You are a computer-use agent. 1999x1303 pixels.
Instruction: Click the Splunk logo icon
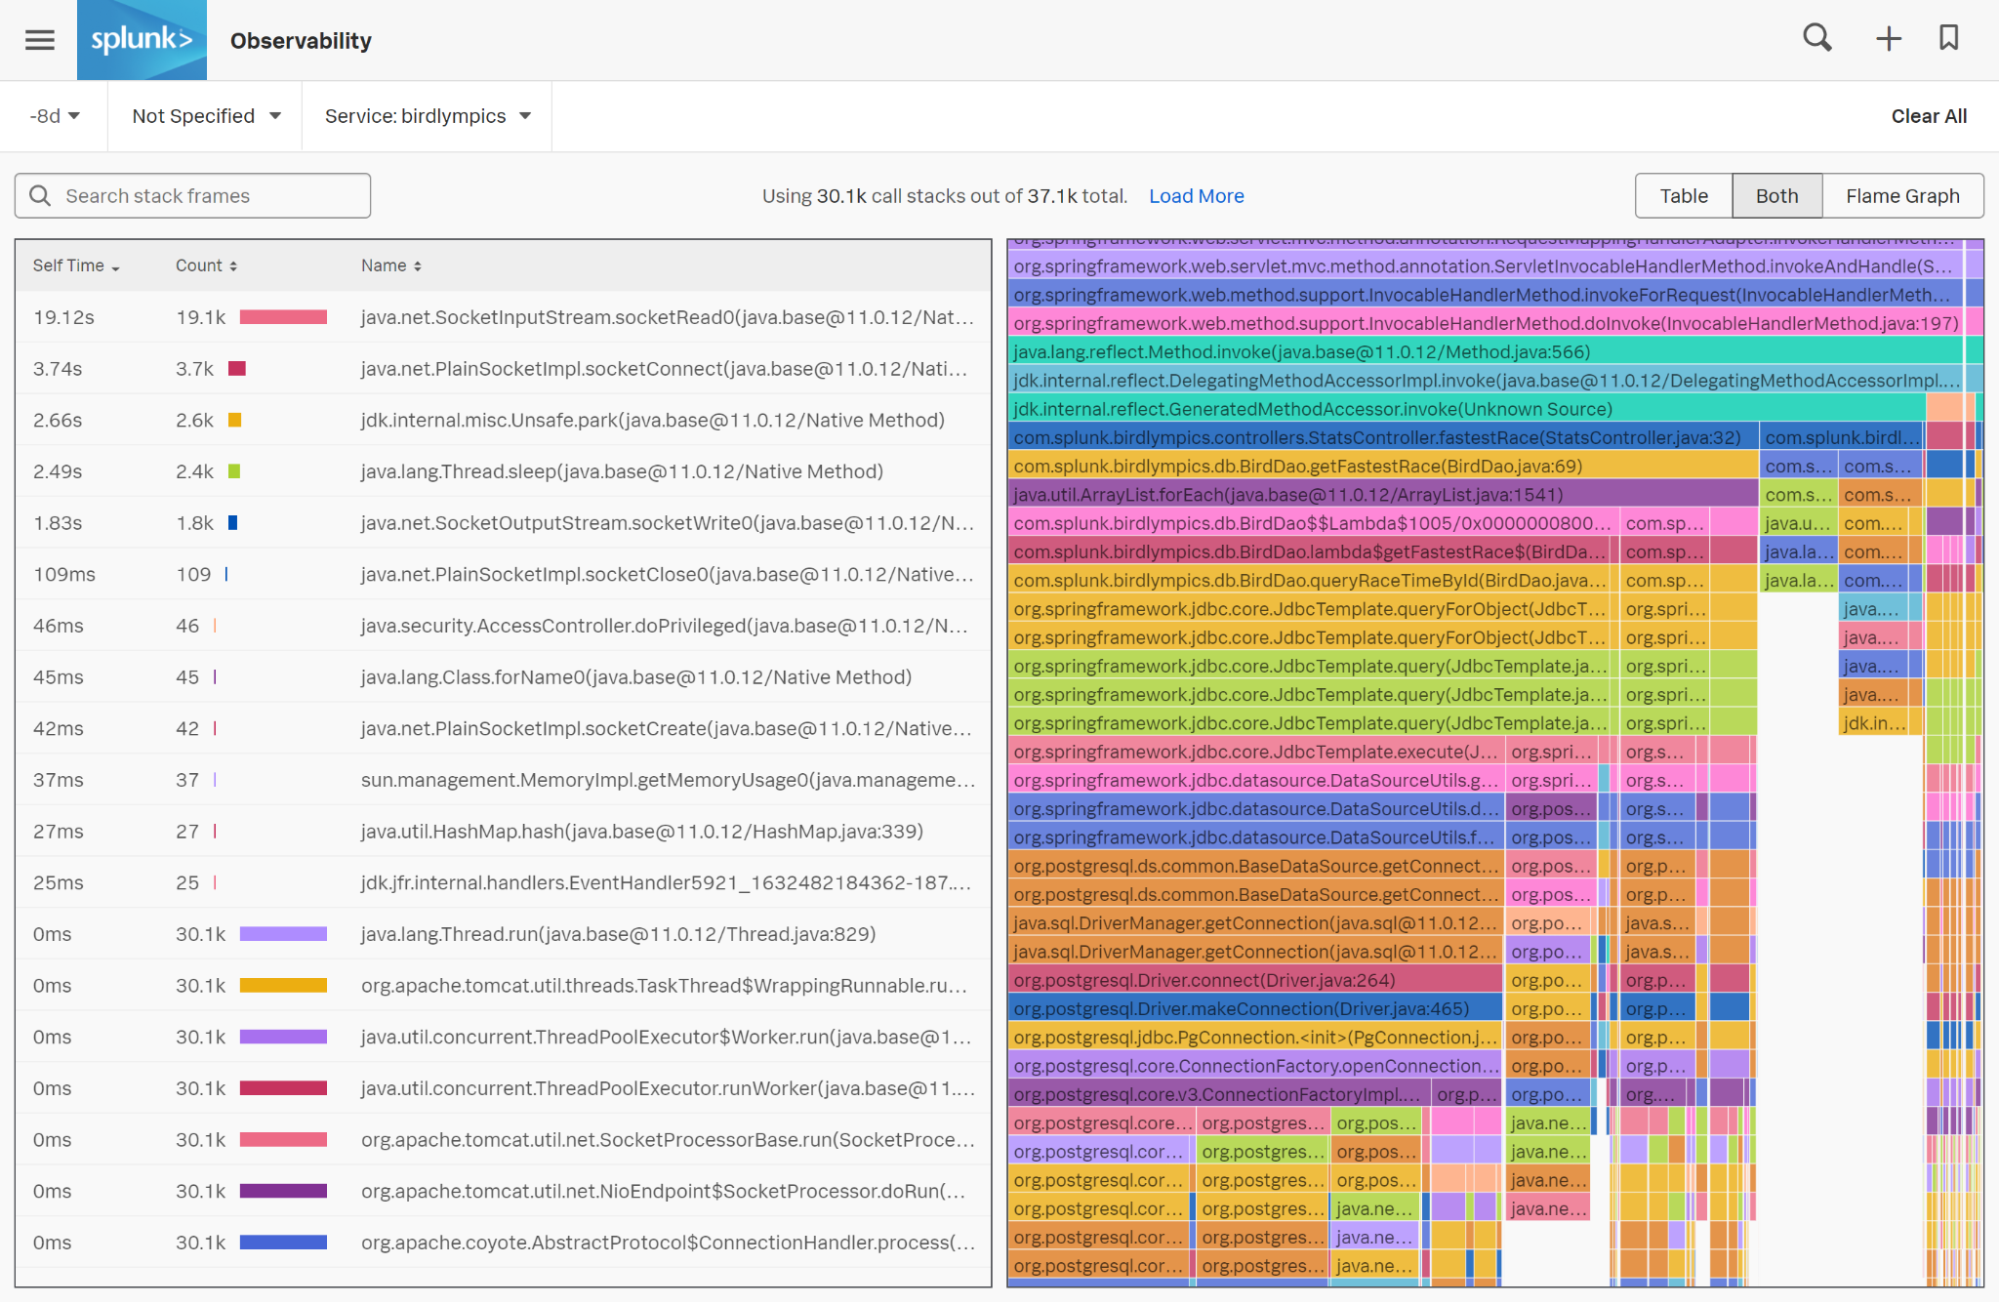tap(140, 39)
